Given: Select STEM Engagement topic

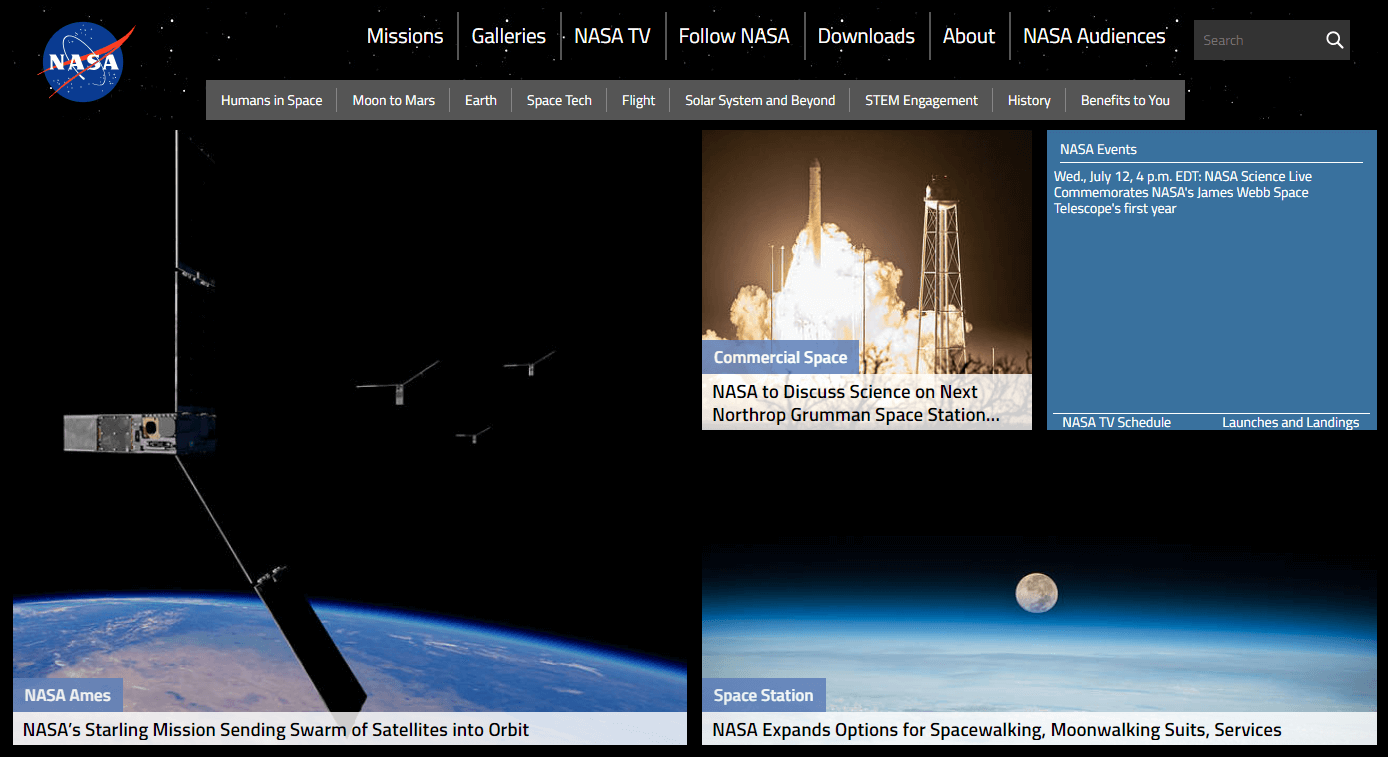Looking at the screenshot, I should pyautogui.click(x=922, y=100).
